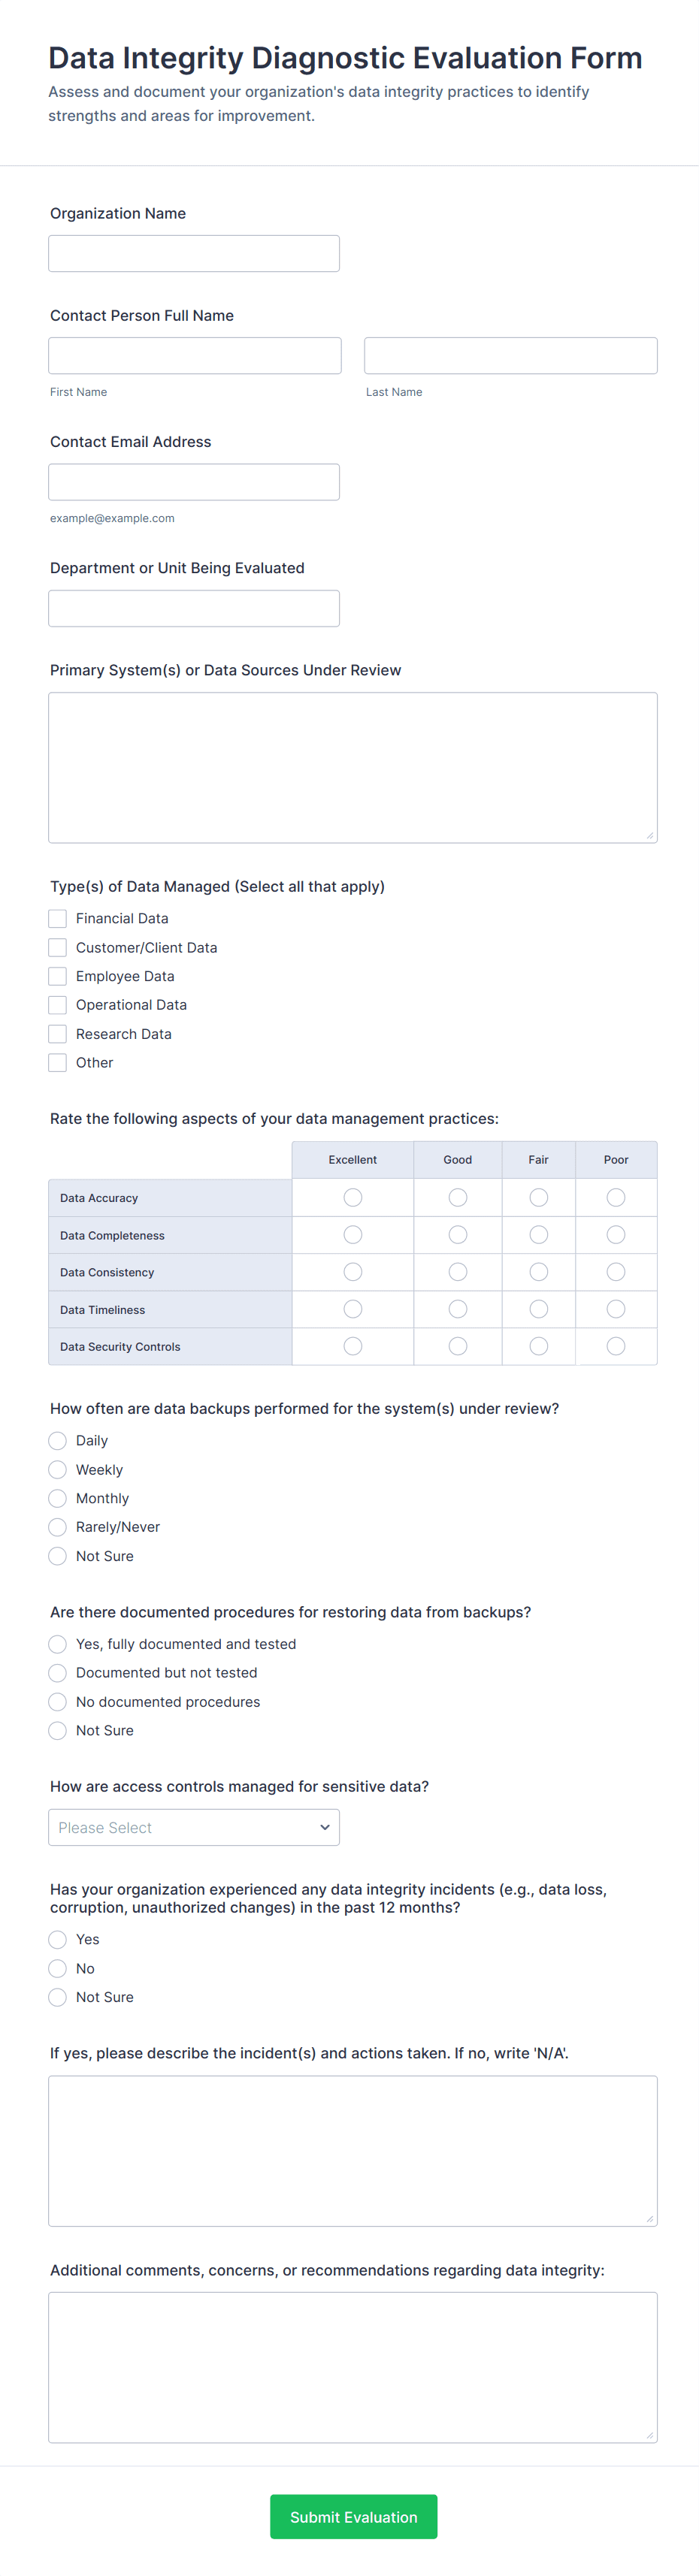Select Documented but not tested option

tap(58, 1673)
